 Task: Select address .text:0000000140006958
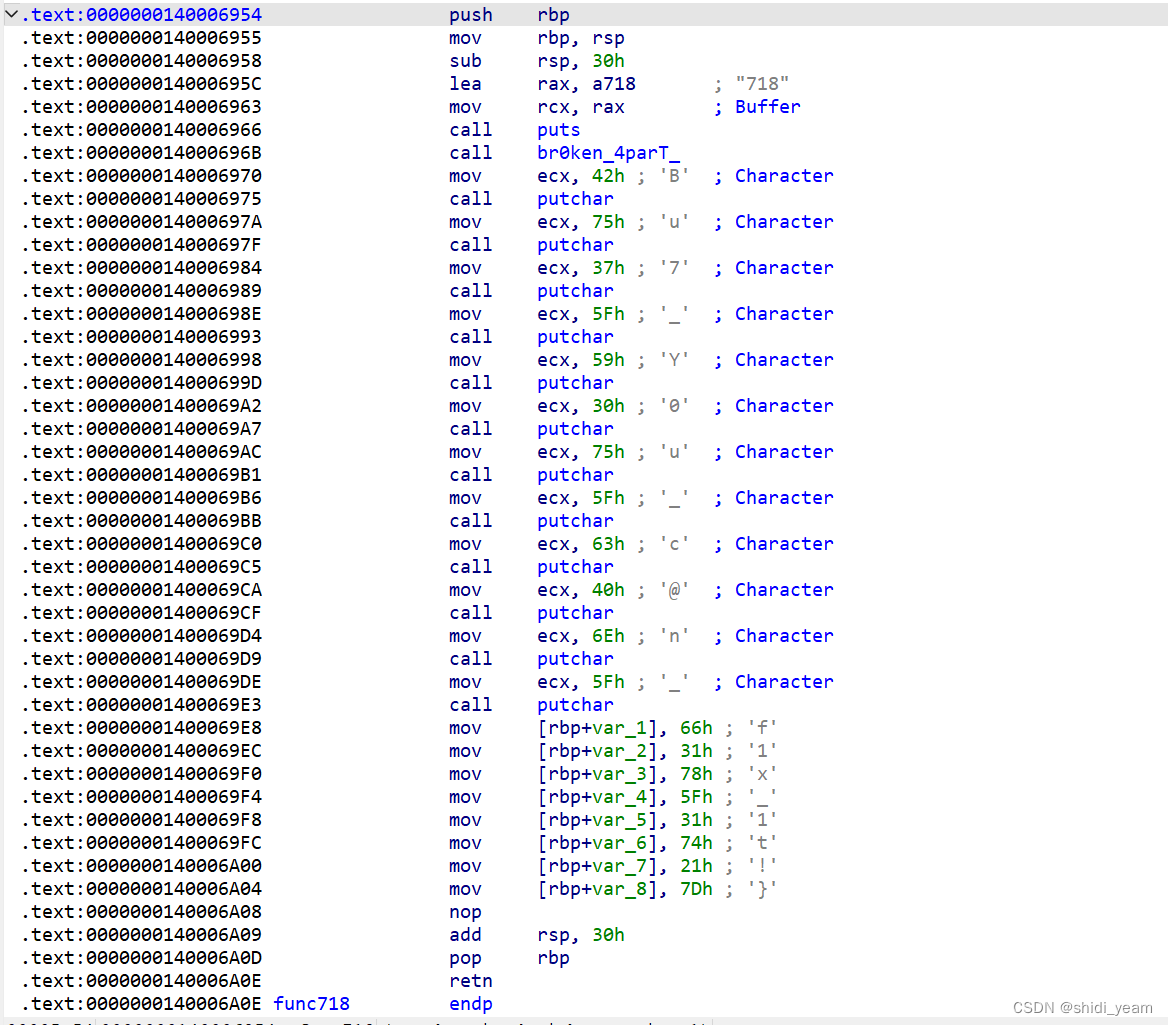(140, 60)
